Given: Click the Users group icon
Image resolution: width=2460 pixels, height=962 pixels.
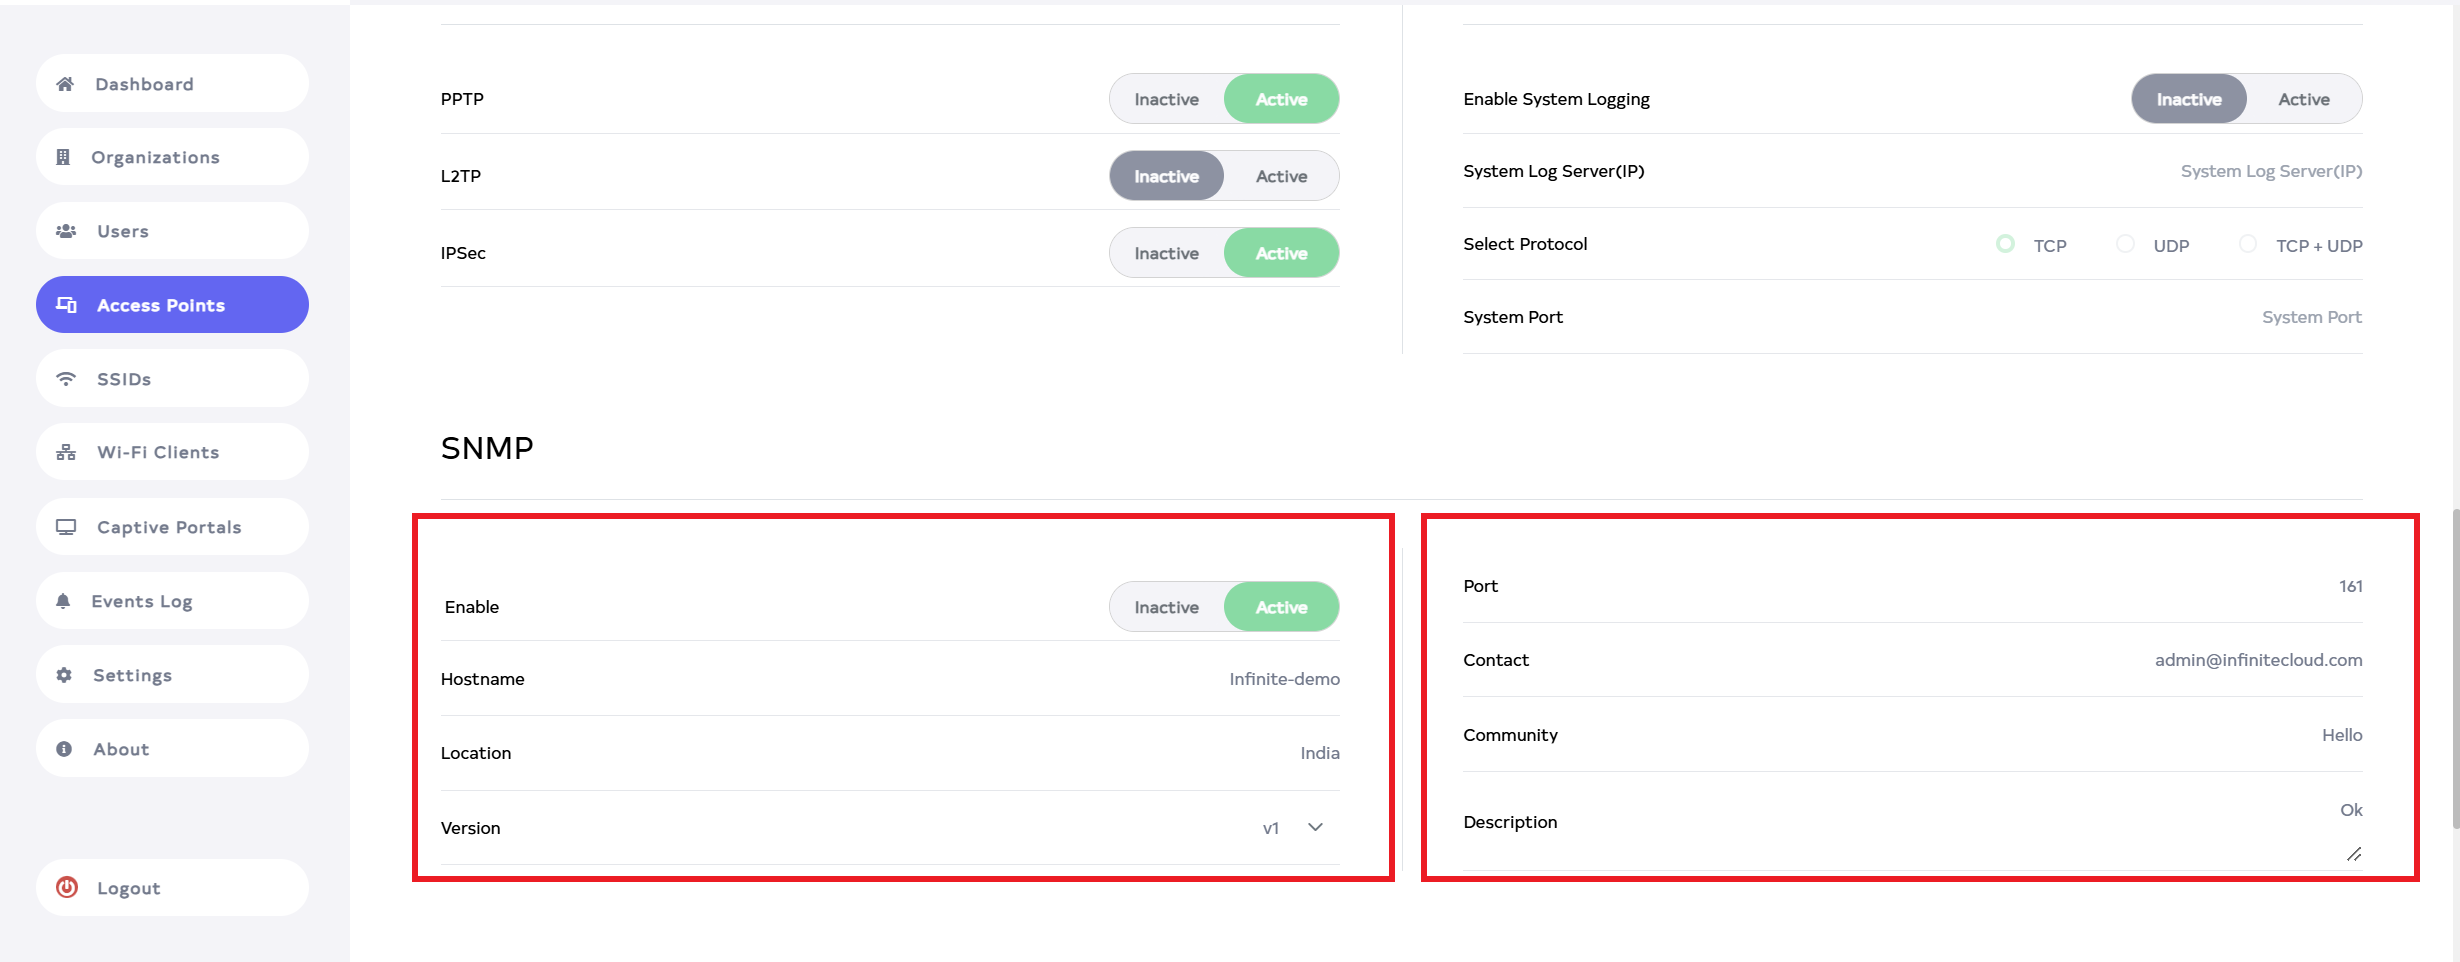Looking at the screenshot, I should [66, 231].
